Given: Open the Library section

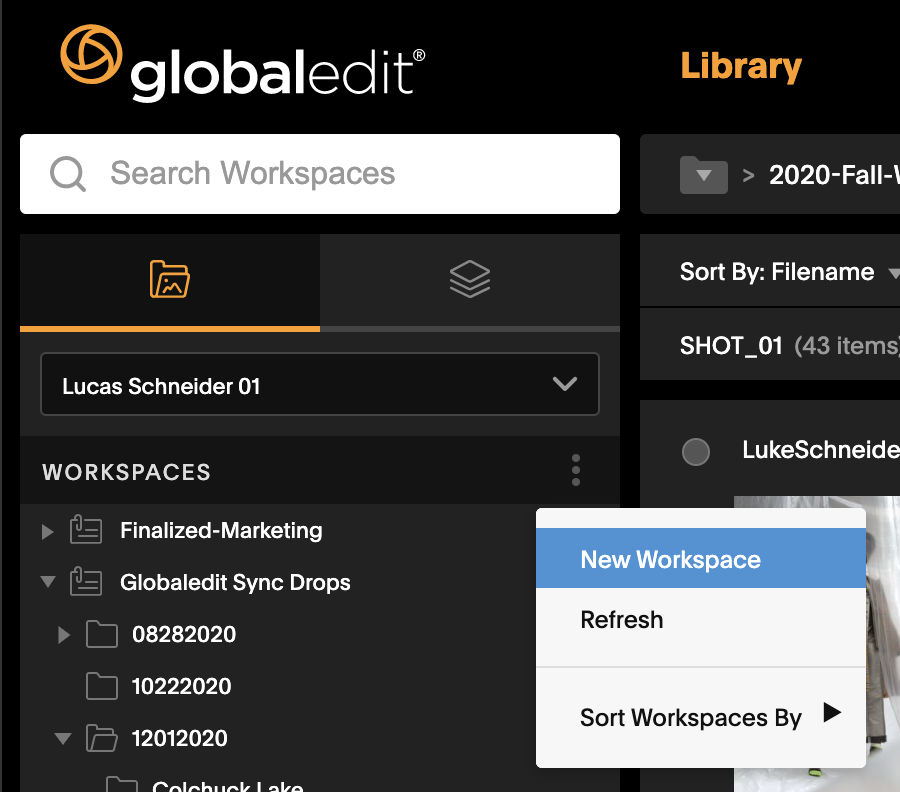Looking at the screenshot, I should click(x=741, y=67).
